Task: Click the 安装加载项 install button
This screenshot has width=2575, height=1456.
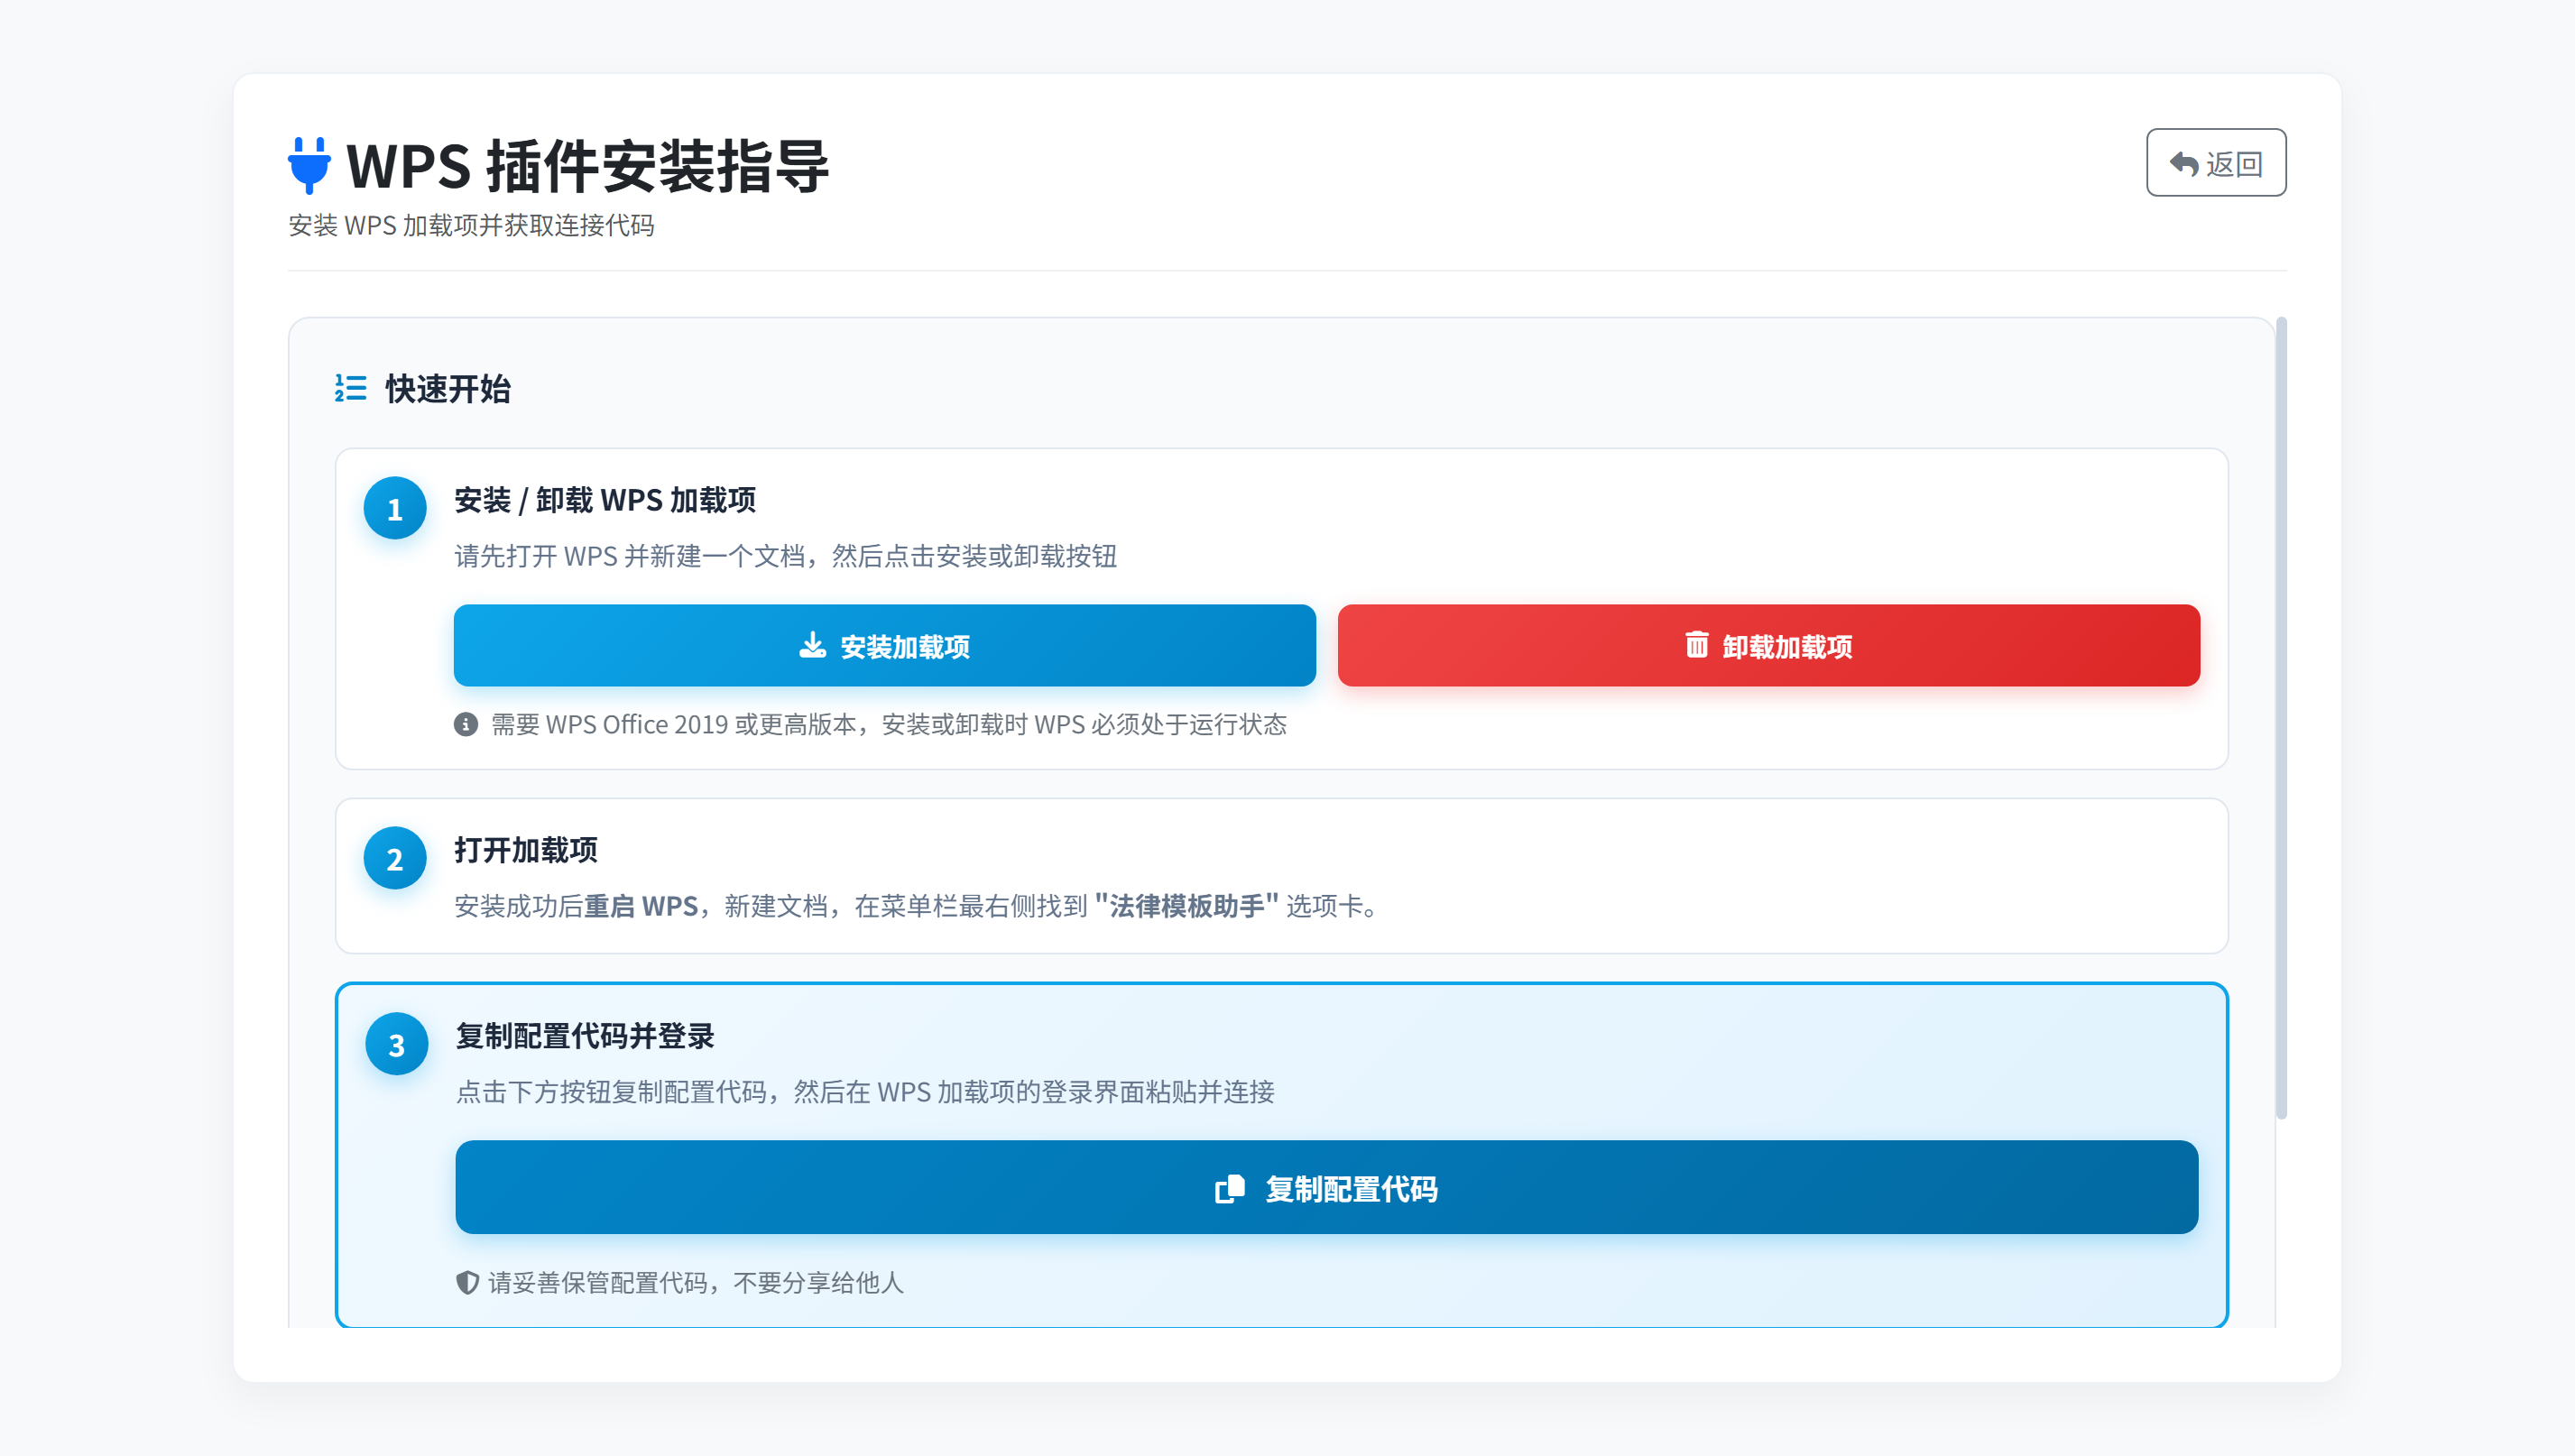Action: pyautogui.click(x=885, y=645)
